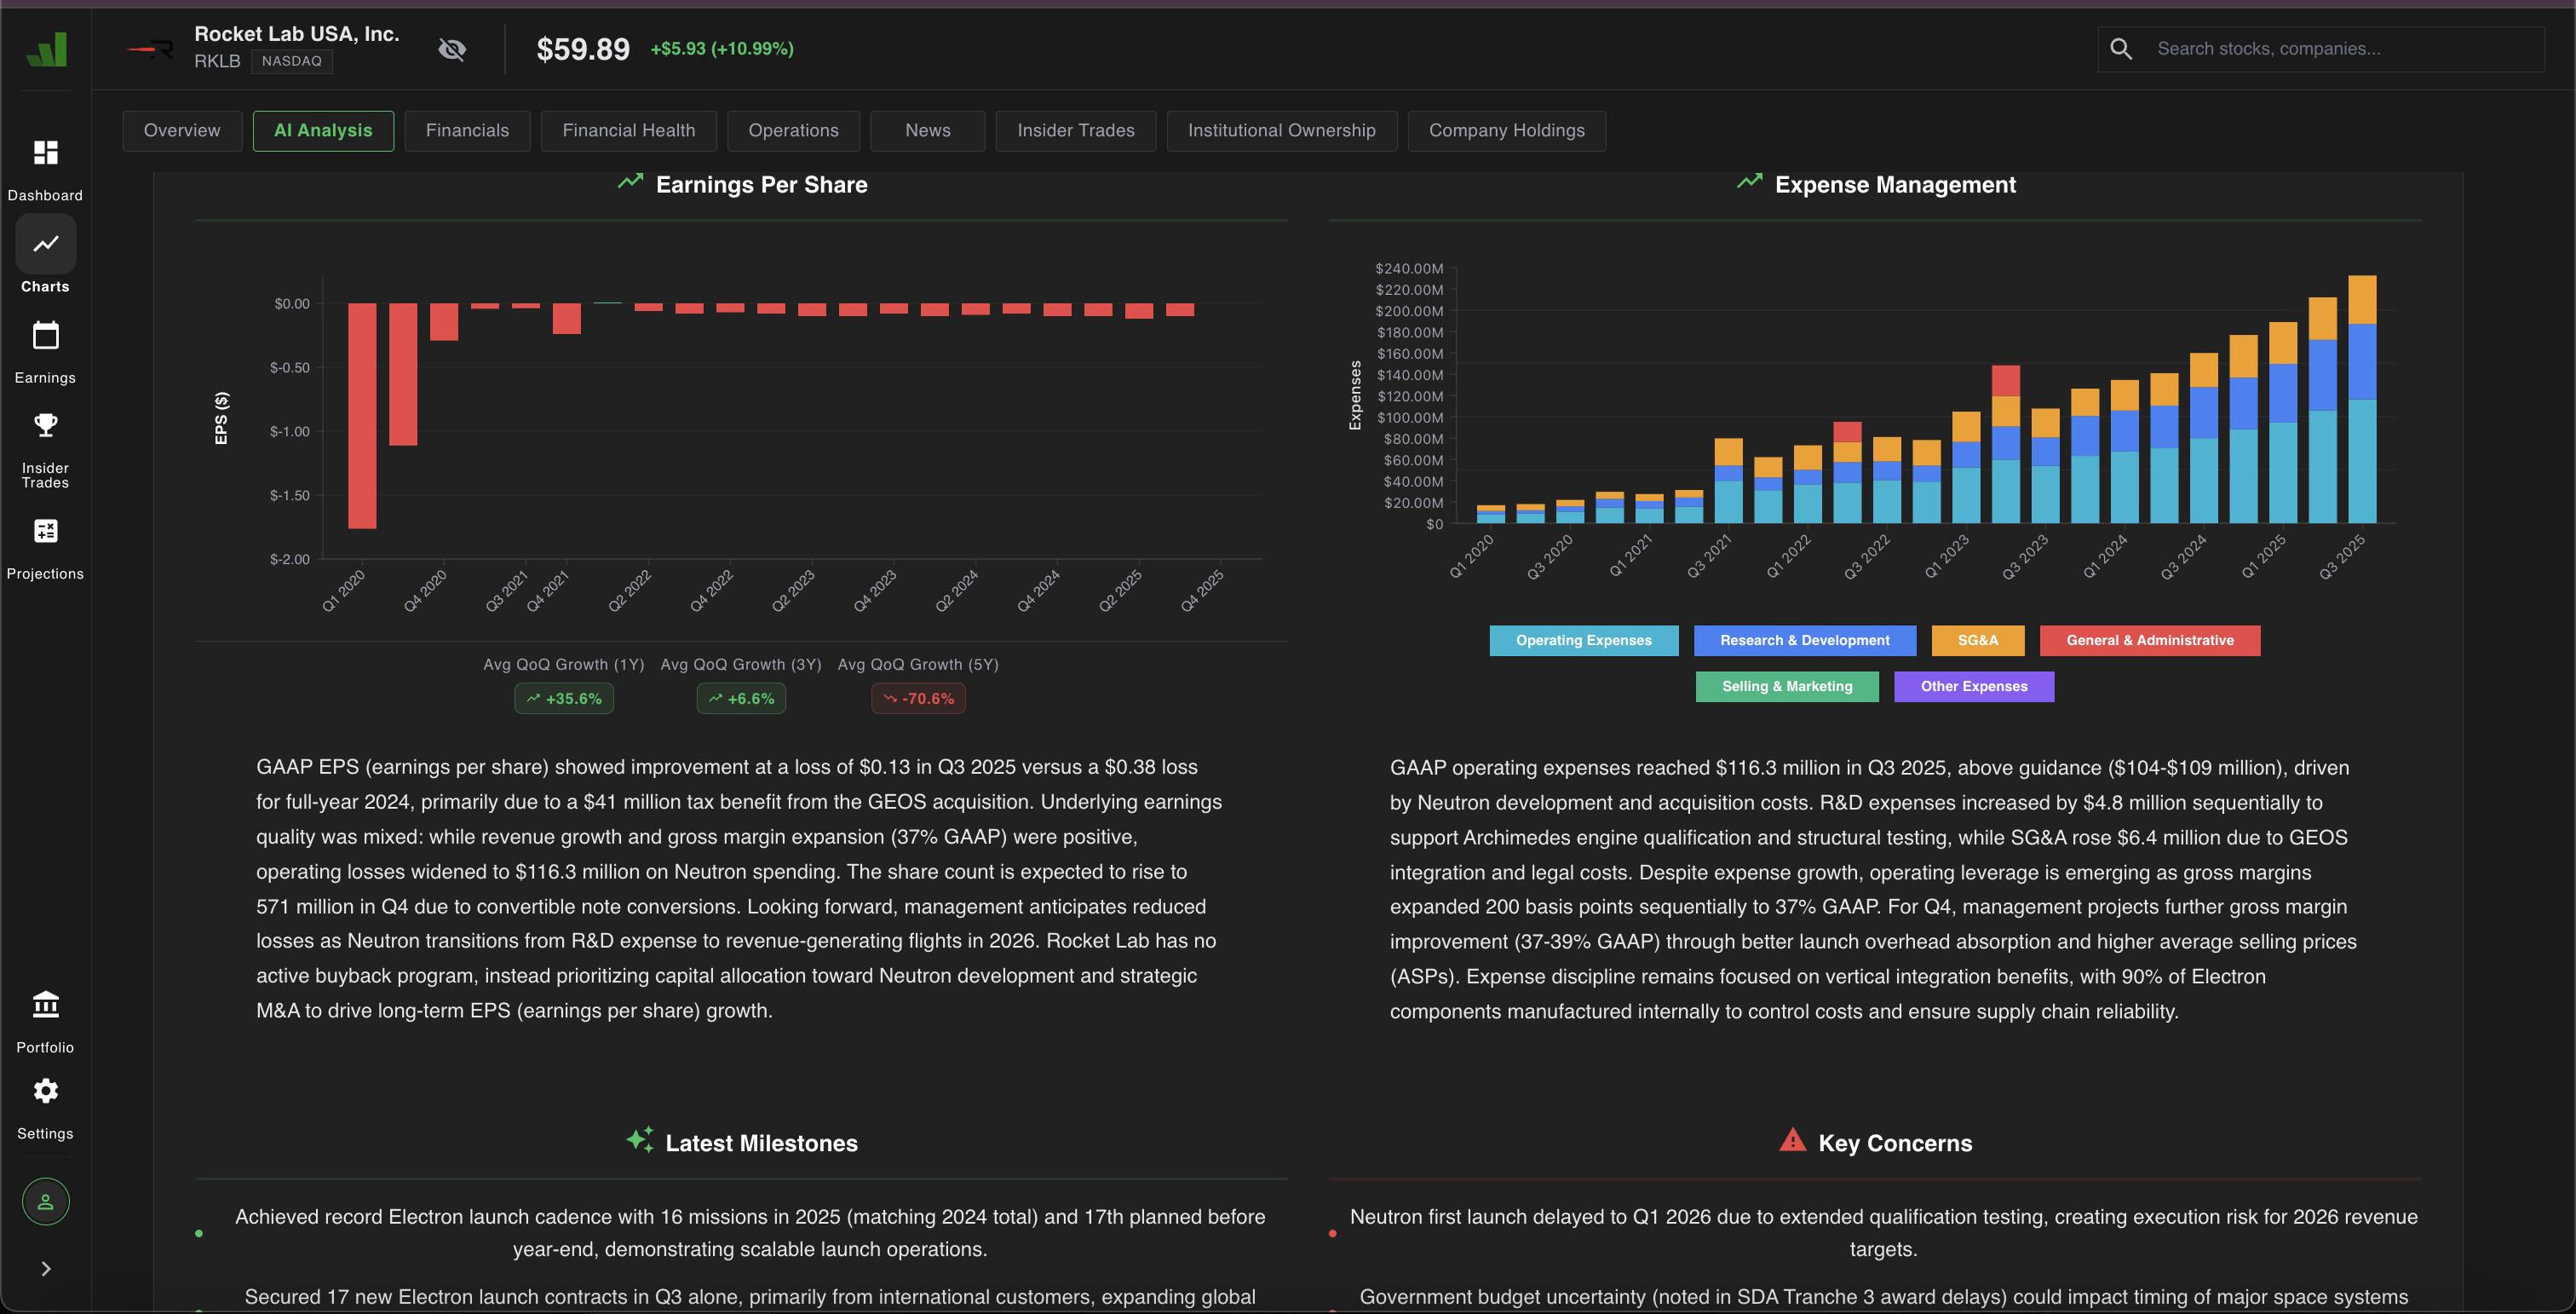Open the News tab

tap(927, 130)
